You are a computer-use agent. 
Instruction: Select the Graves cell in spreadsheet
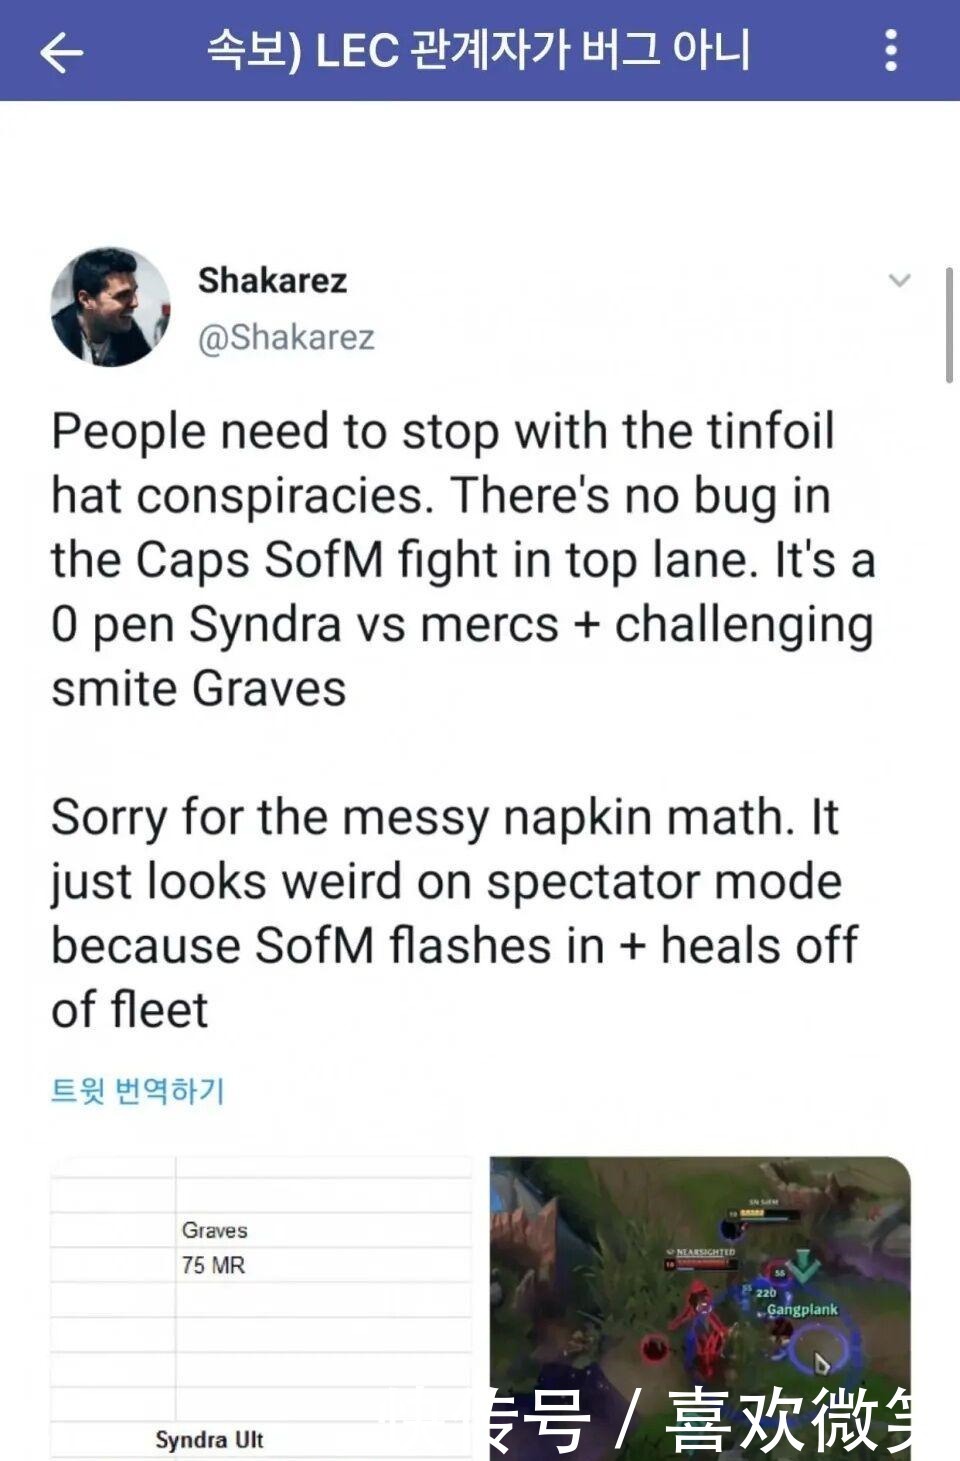point(215,1230)
